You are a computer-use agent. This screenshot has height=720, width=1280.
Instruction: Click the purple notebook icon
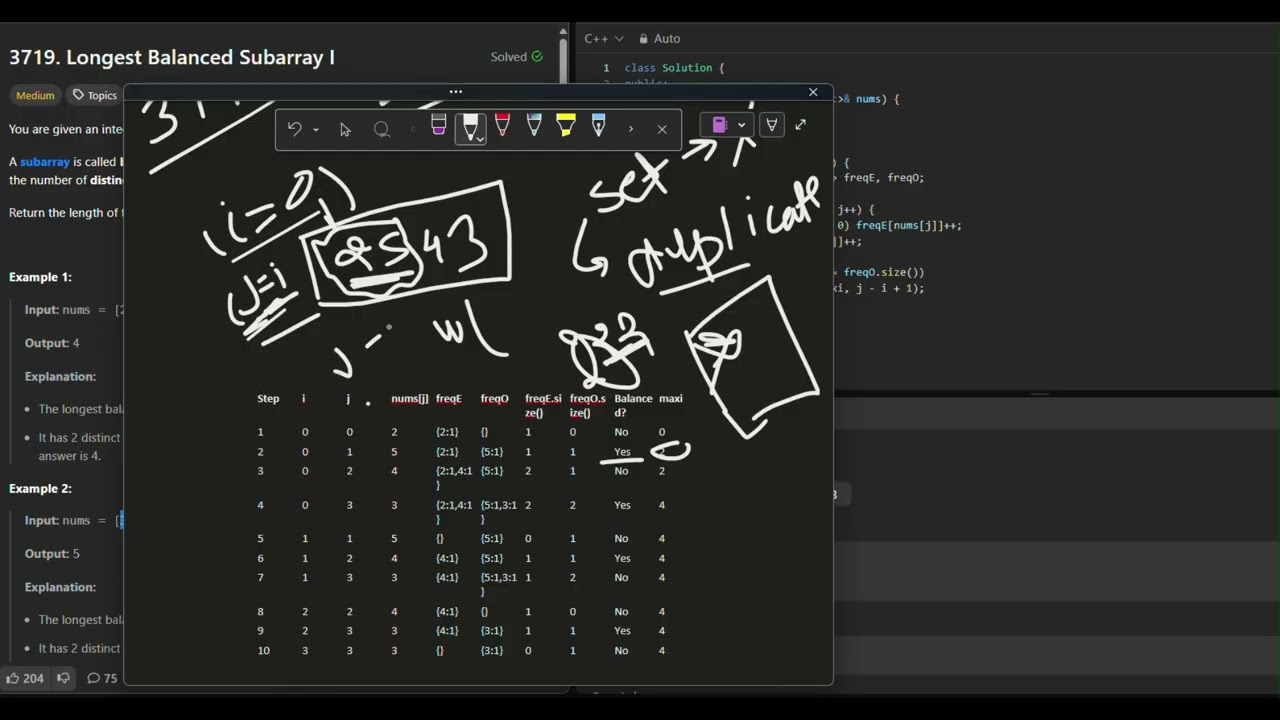[x=719, y=125]
